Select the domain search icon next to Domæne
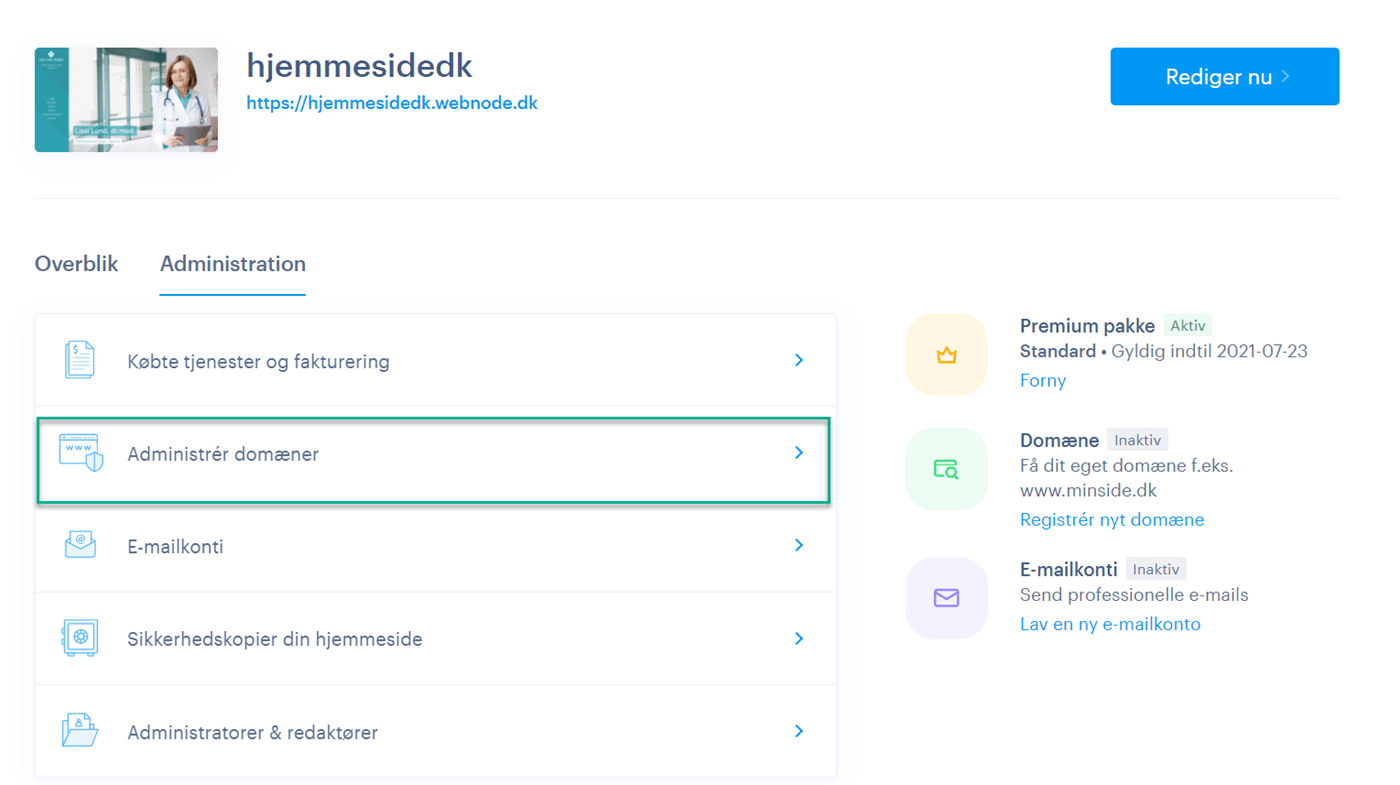This screenshot has height=785, width=1400. point(946,468)
